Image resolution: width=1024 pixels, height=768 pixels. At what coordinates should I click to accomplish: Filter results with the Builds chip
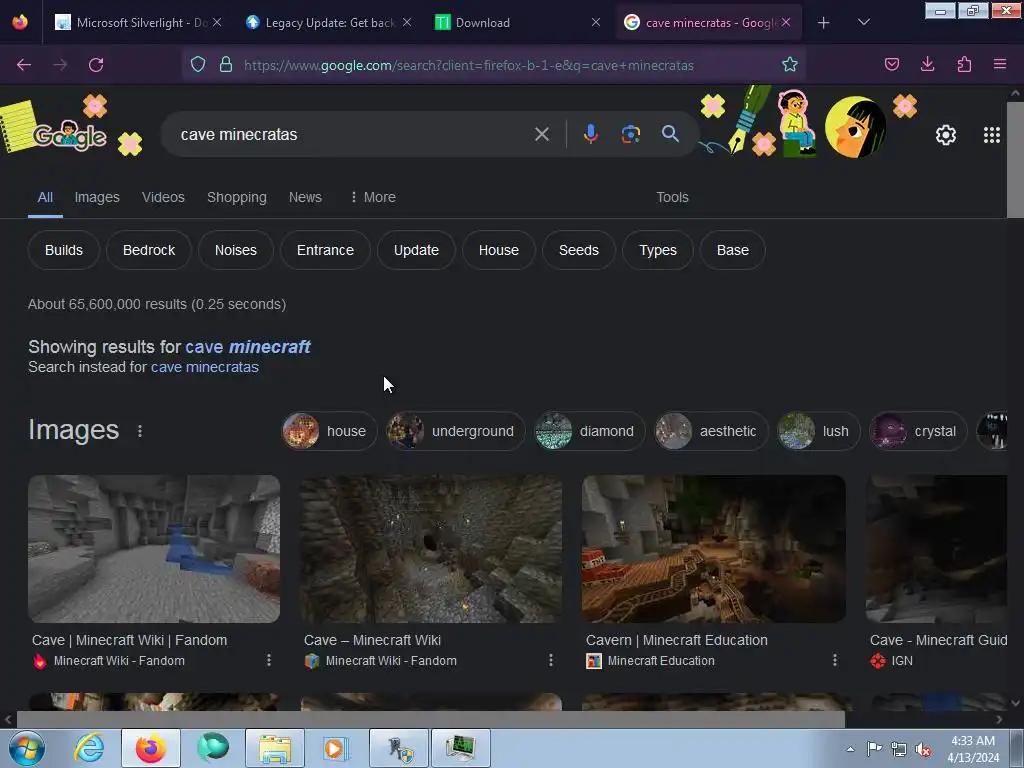(x=63, y=250)
